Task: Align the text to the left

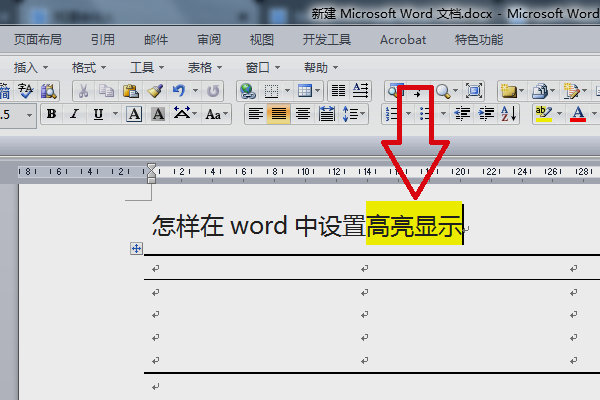Action: 256,114
